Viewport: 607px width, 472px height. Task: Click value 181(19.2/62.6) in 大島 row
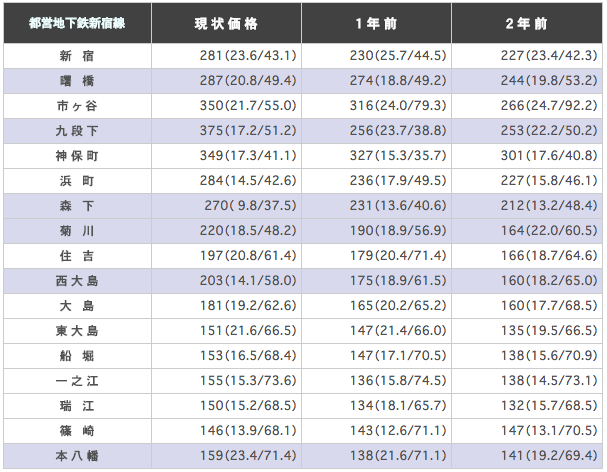(248, 306)
